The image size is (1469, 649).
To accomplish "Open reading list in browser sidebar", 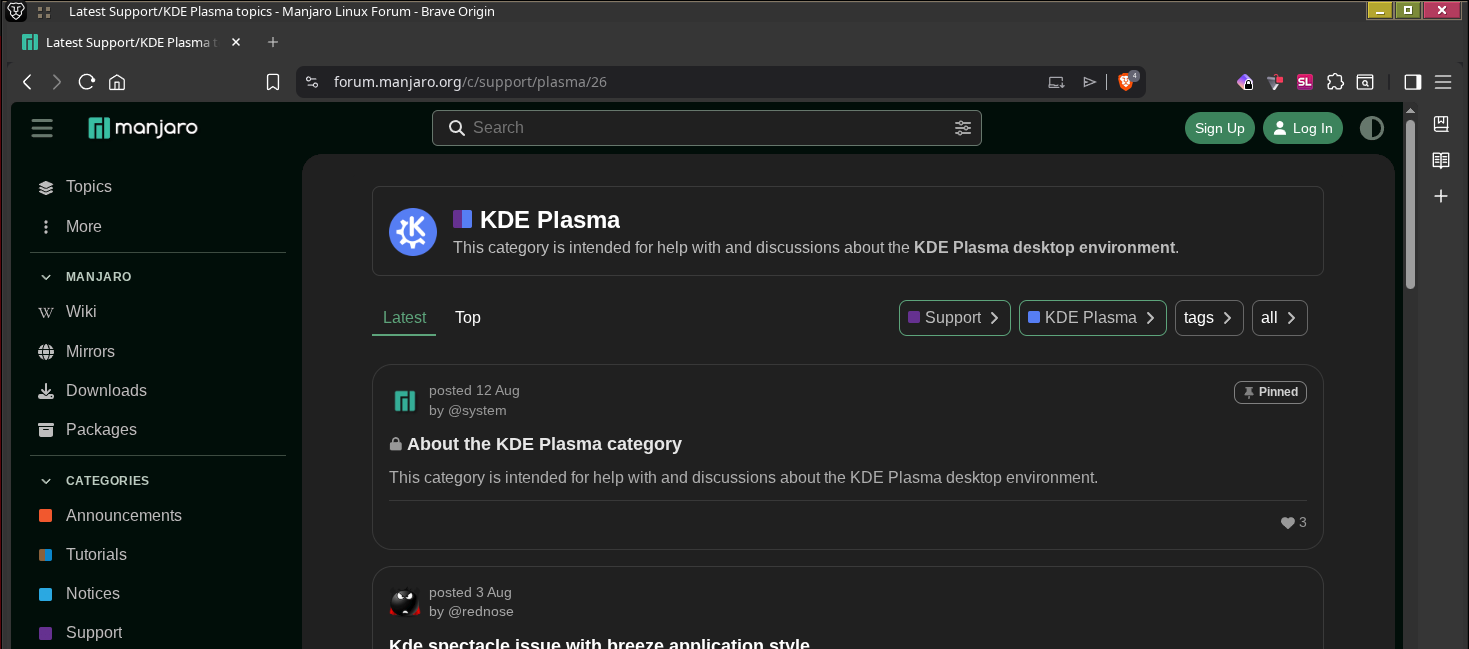I will coord(1441,160).
